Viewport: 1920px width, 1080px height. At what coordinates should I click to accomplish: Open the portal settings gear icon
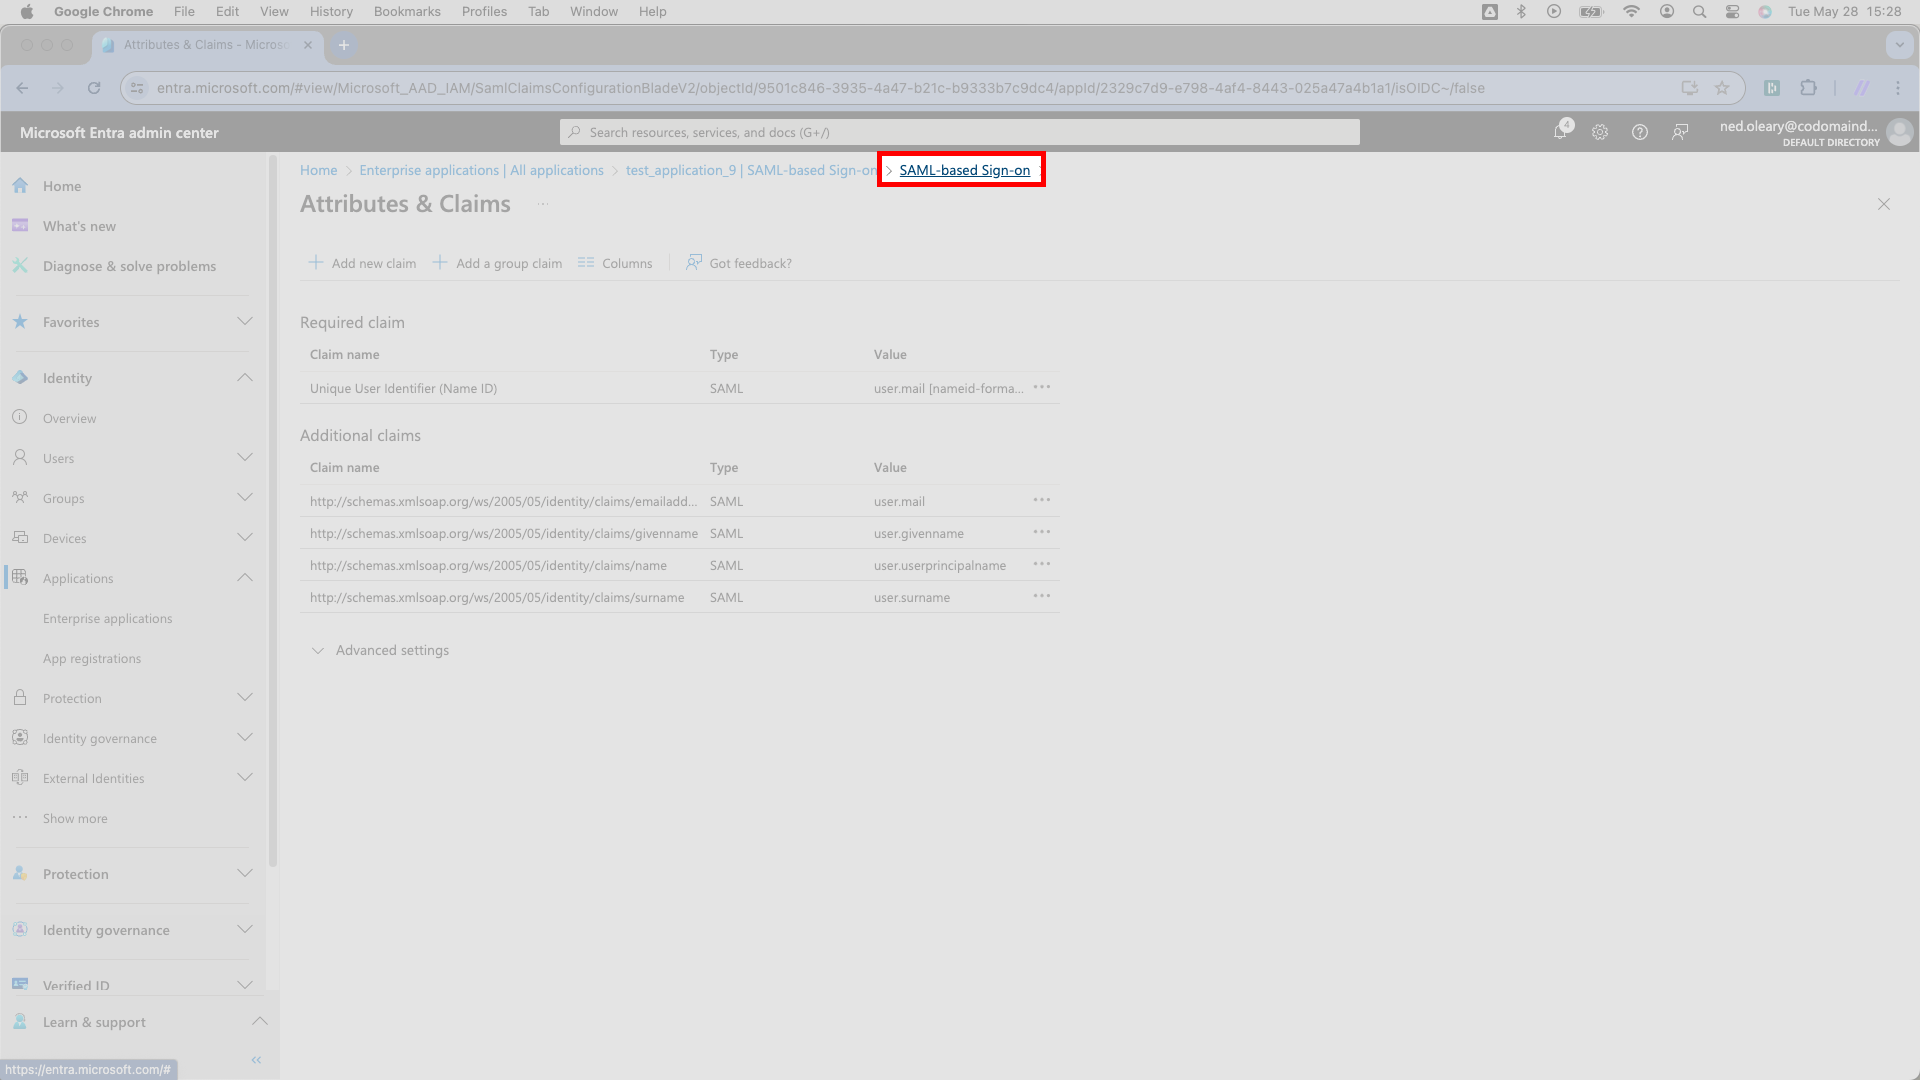click(x=1600, y=132)
